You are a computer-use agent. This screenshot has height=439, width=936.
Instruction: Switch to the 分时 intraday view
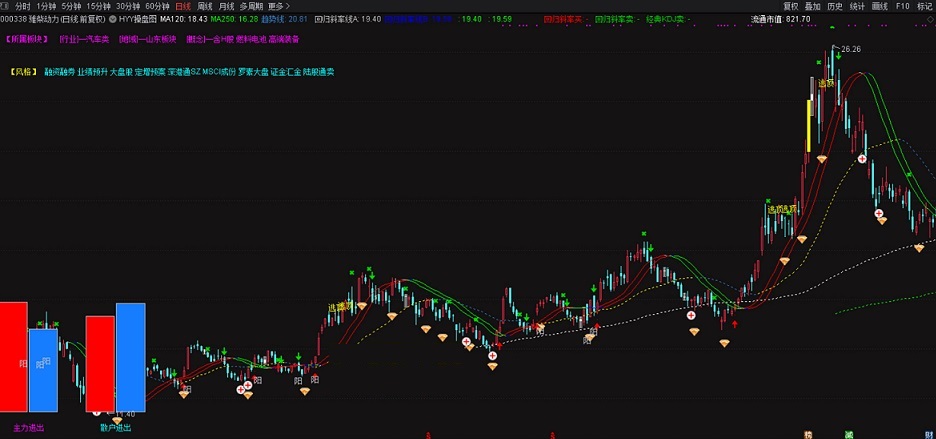pos(22,7)
